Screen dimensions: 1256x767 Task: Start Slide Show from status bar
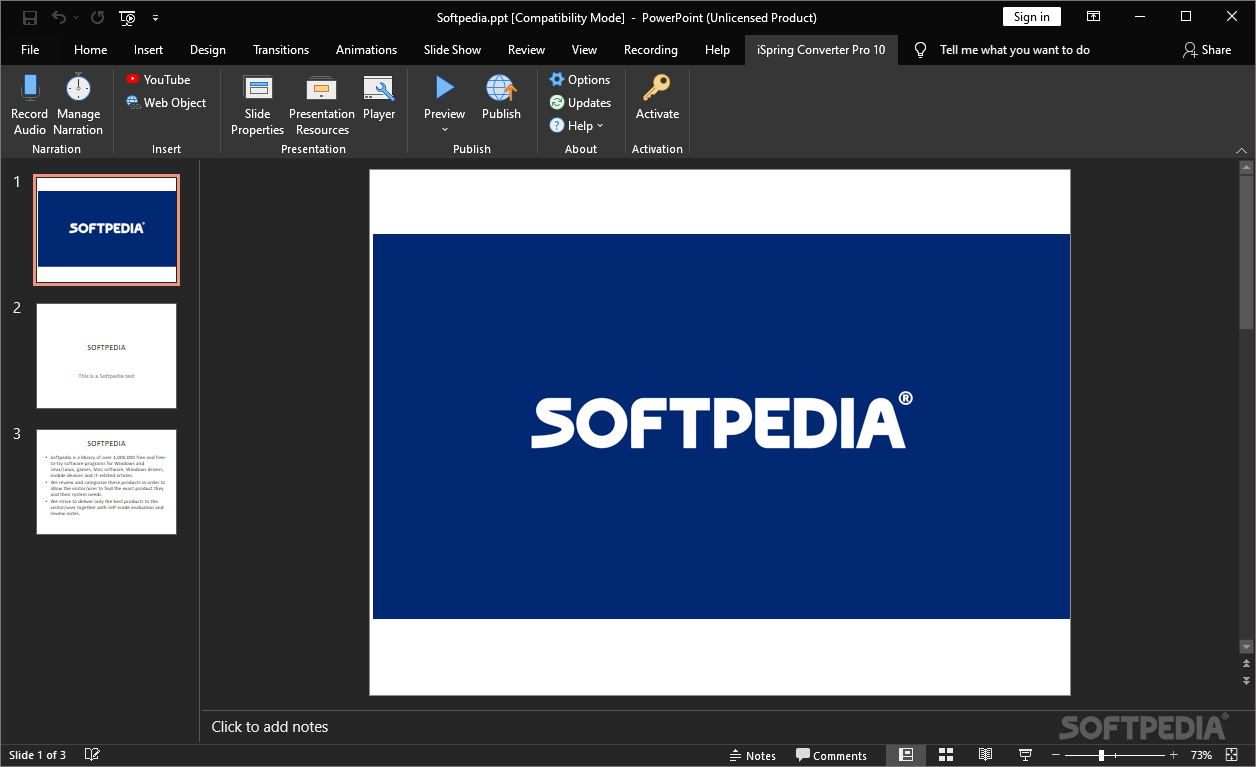click(x=1025, y=755)
